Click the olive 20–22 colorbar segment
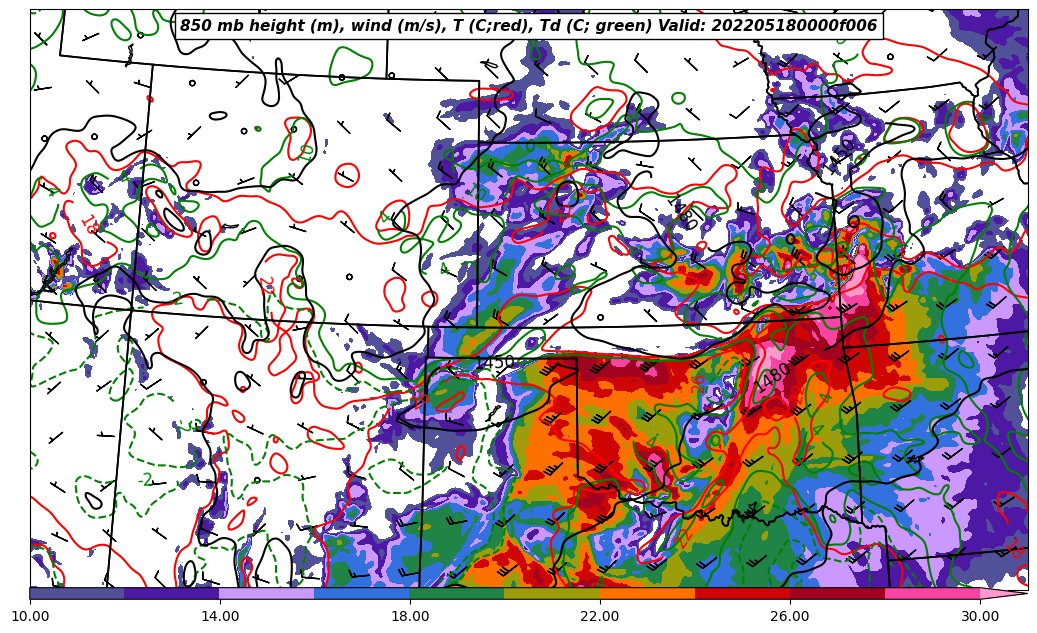Viewport: 1037px width, 633px height. click(552, 593)
